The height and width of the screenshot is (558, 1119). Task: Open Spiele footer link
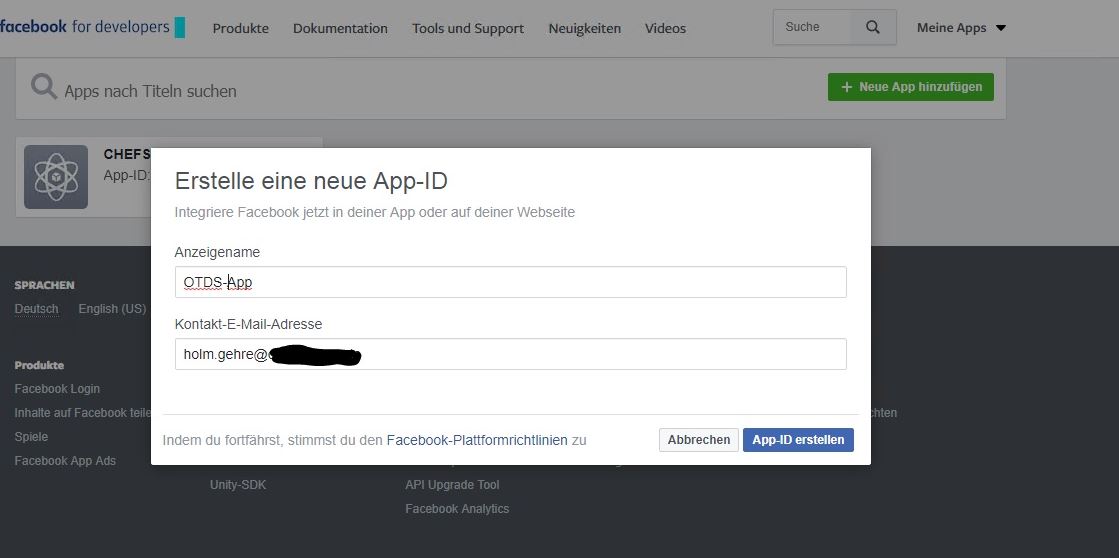[31, 437]
